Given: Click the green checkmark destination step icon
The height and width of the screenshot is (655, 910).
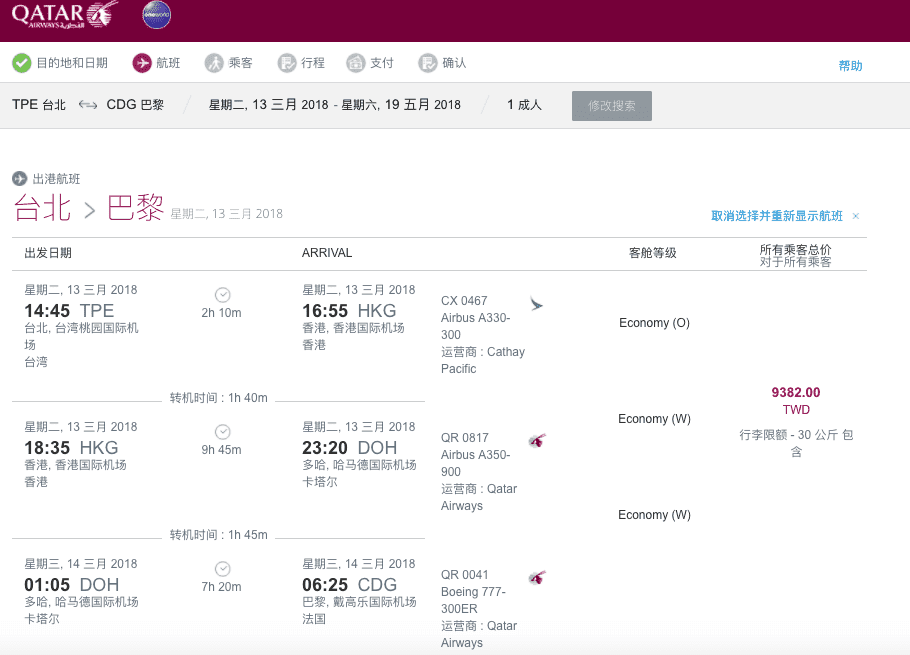Looking at the screenshot, I should click(x=22, y=63).
